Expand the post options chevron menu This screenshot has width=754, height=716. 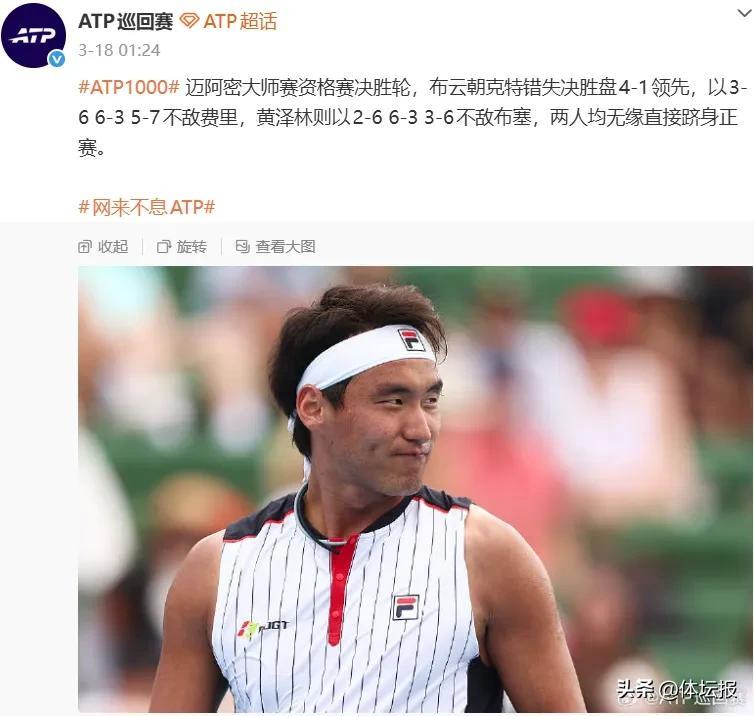click(x=745, y=14)
